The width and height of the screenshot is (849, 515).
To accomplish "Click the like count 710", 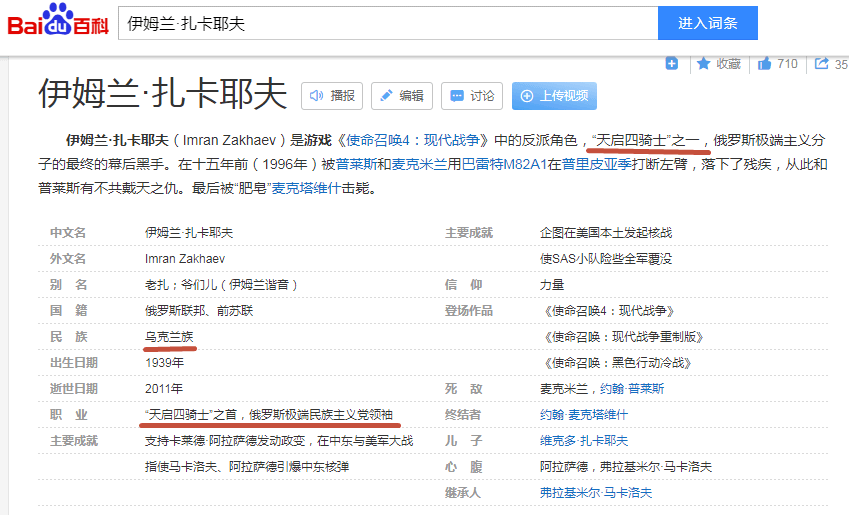I will coord(787,64).
